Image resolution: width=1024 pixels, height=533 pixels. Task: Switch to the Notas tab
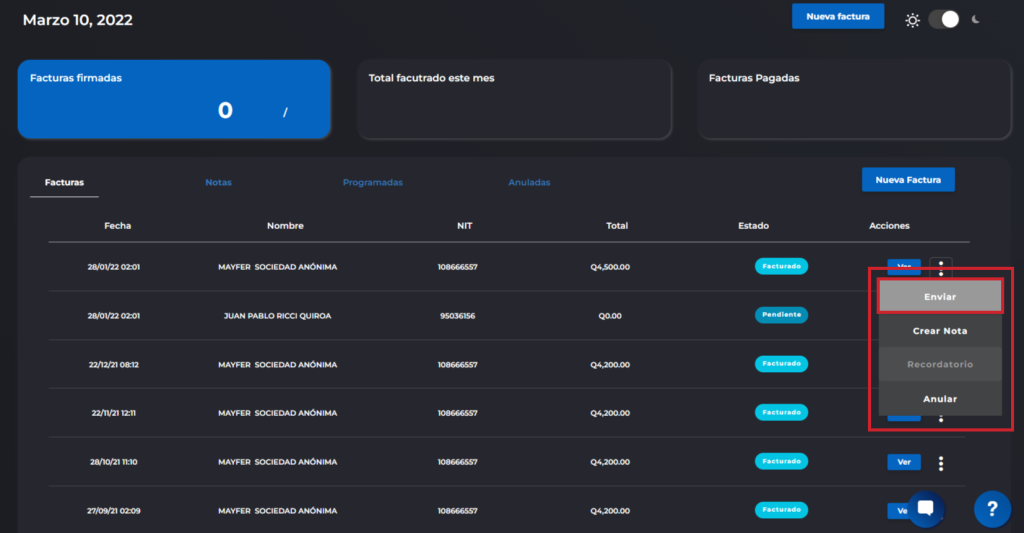pyautogui.click(x=218, y=183)
